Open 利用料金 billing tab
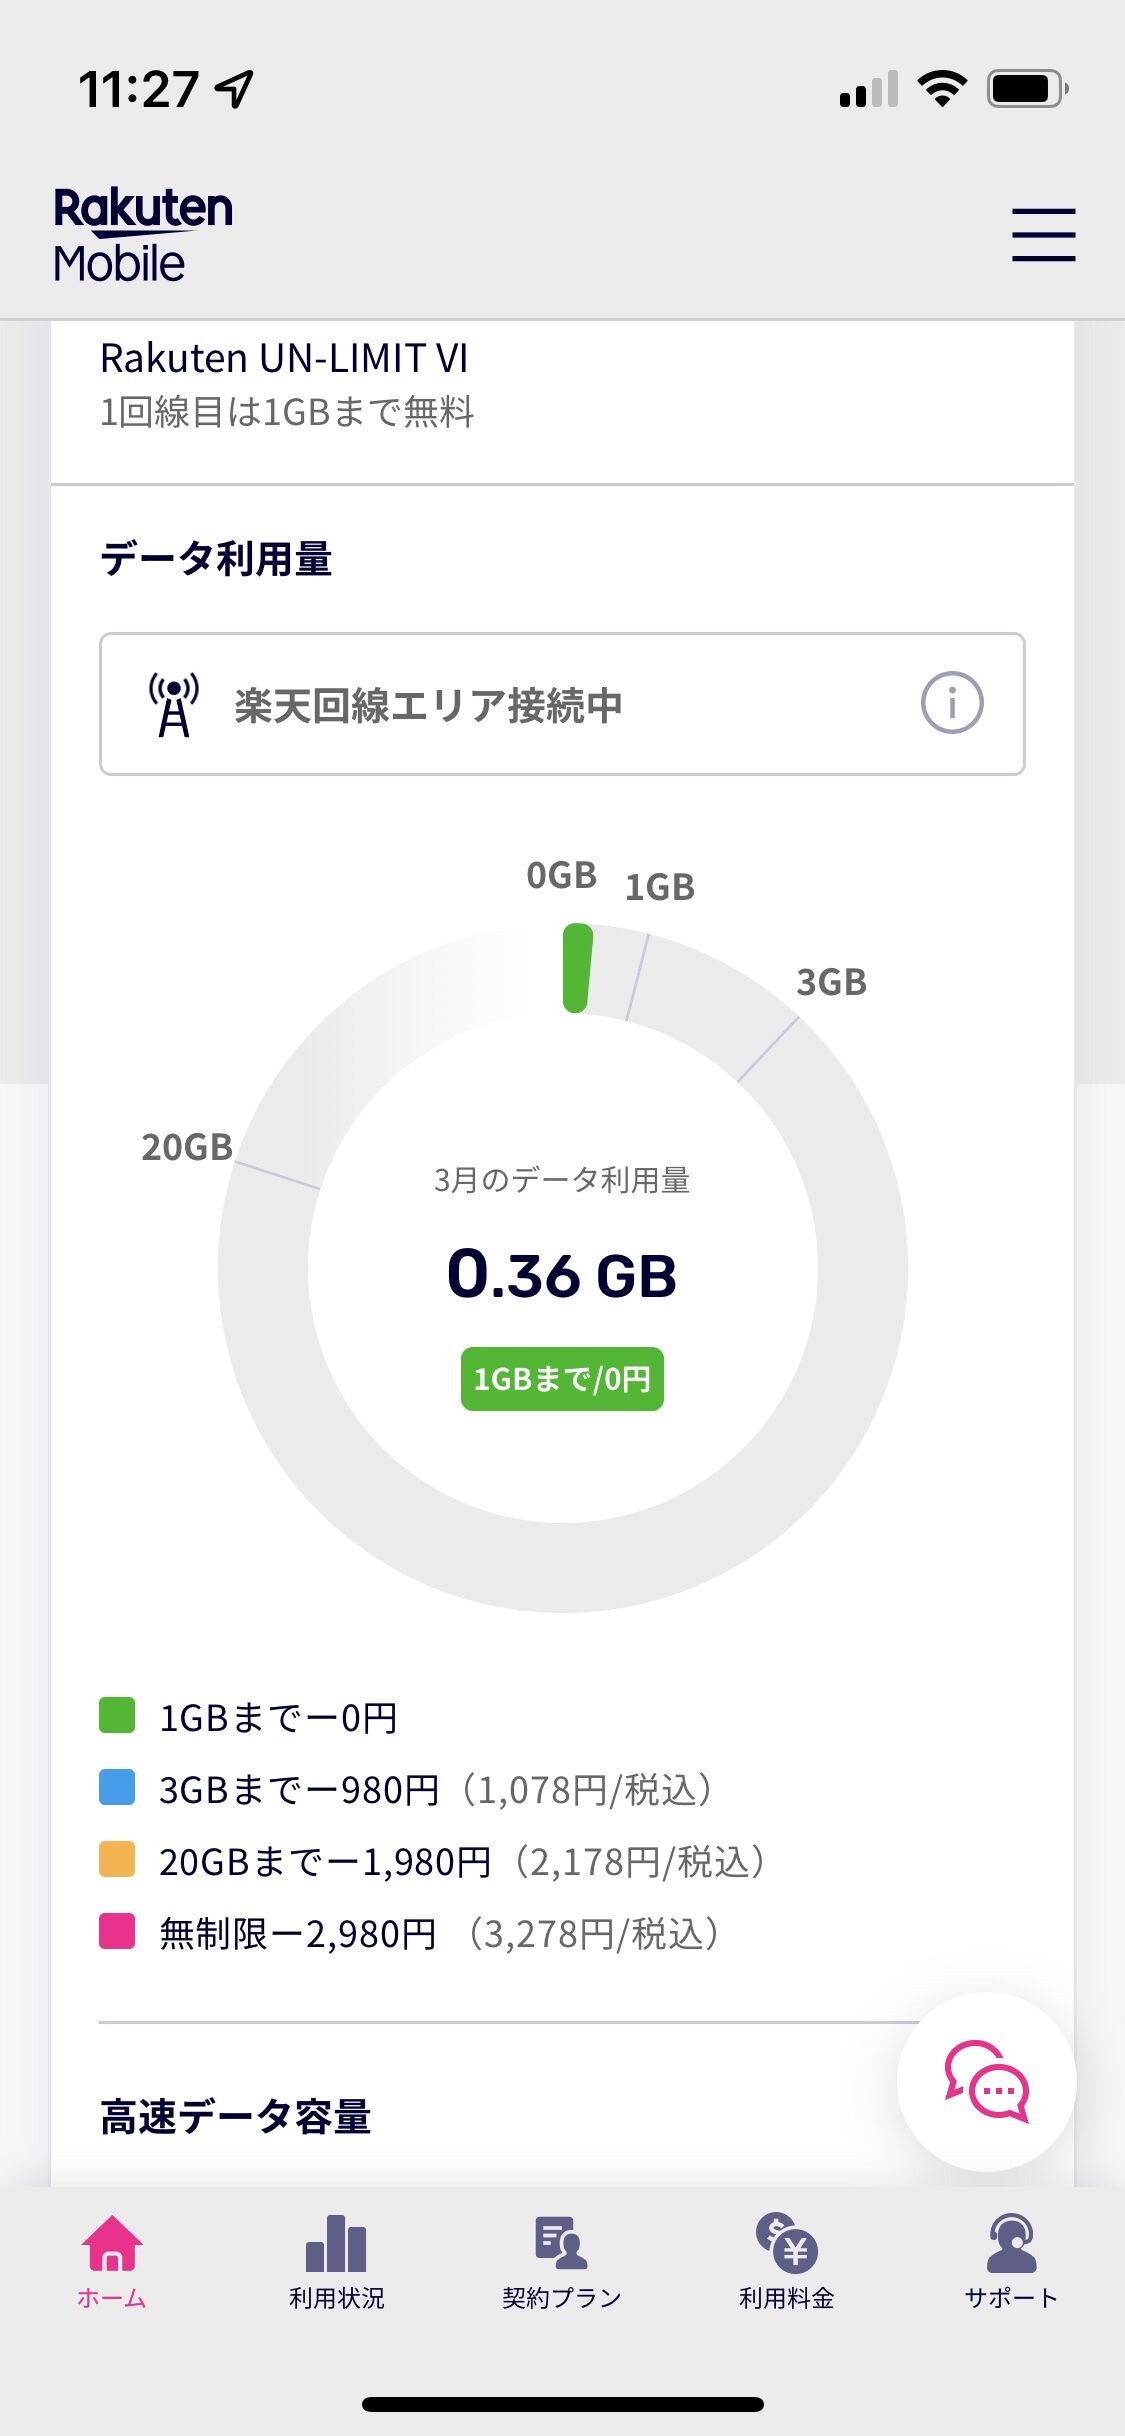 pos(787,2261)
